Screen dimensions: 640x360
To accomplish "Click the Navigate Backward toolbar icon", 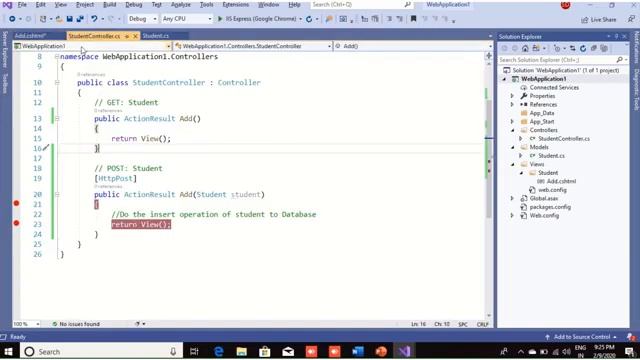I will 12,19.
